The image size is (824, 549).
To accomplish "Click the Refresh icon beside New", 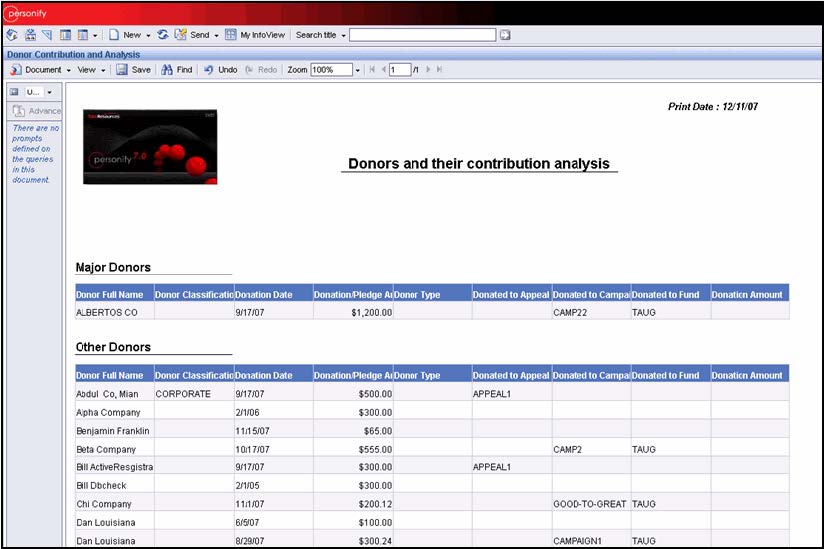I will tap(163, 35).
